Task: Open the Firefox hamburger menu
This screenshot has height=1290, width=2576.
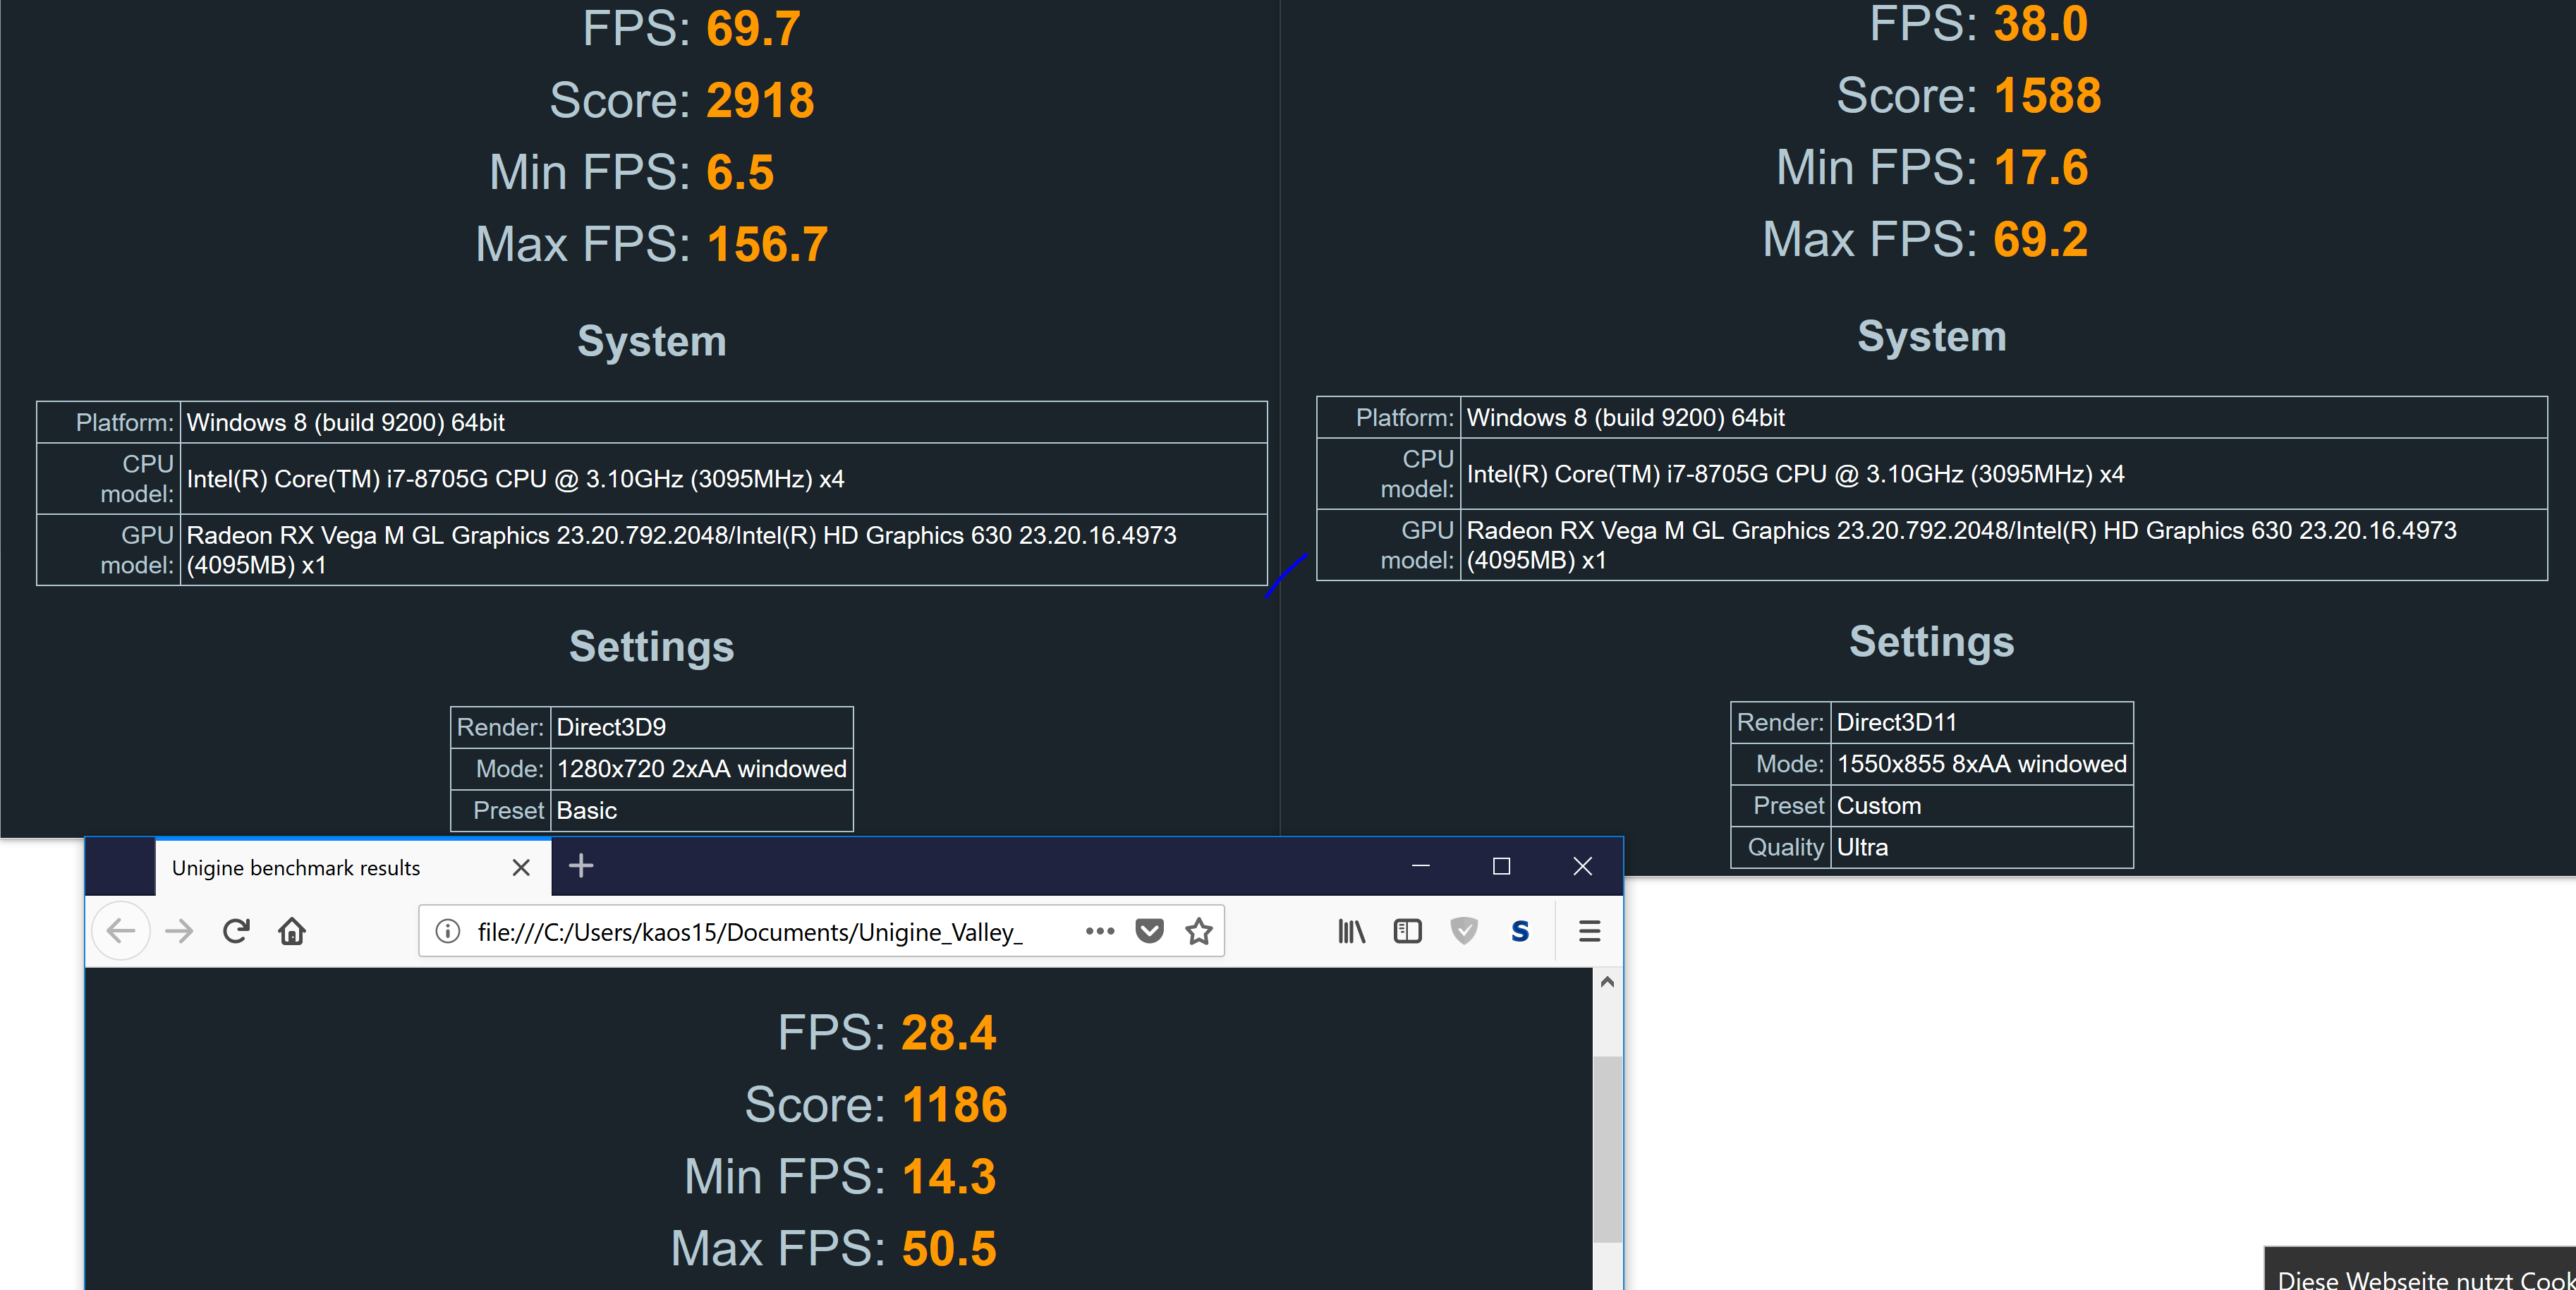Action: (1589, 931)
